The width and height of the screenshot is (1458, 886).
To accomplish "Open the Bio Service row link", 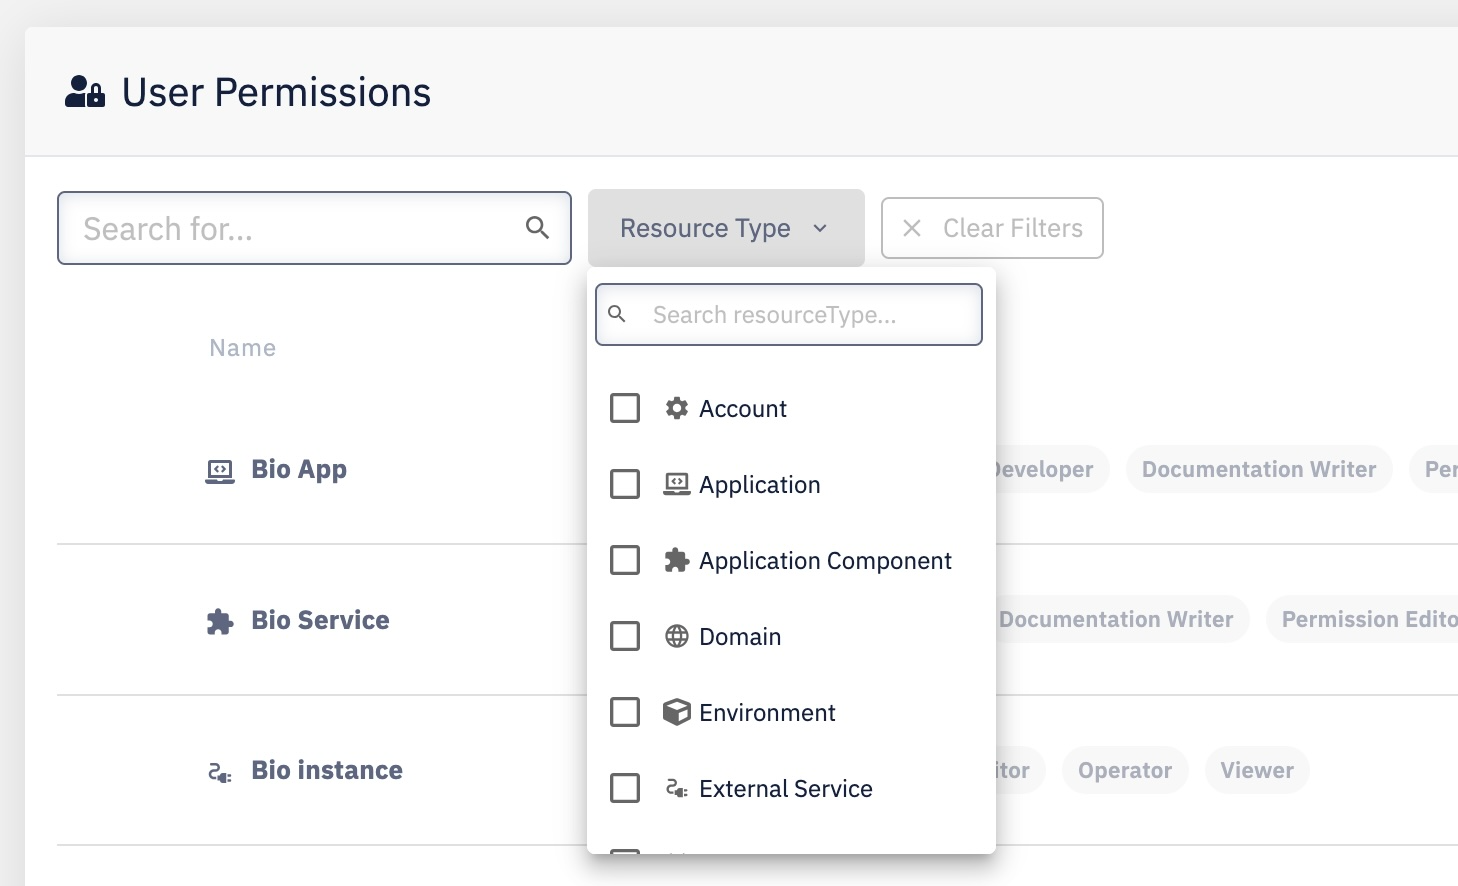I will [320, 620].
